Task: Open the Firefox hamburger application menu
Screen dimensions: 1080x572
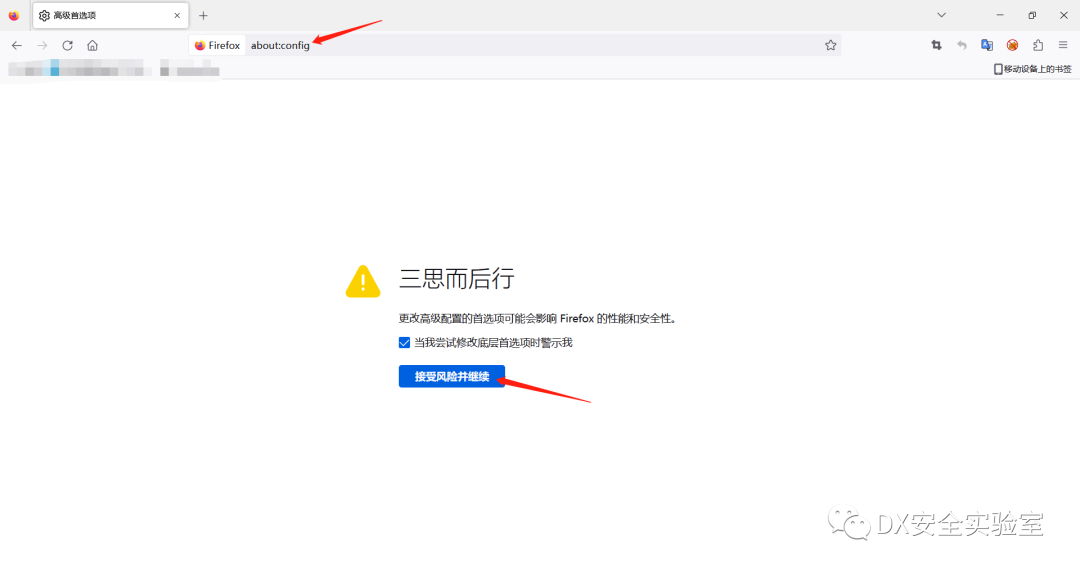Action: pos(1063,45)
